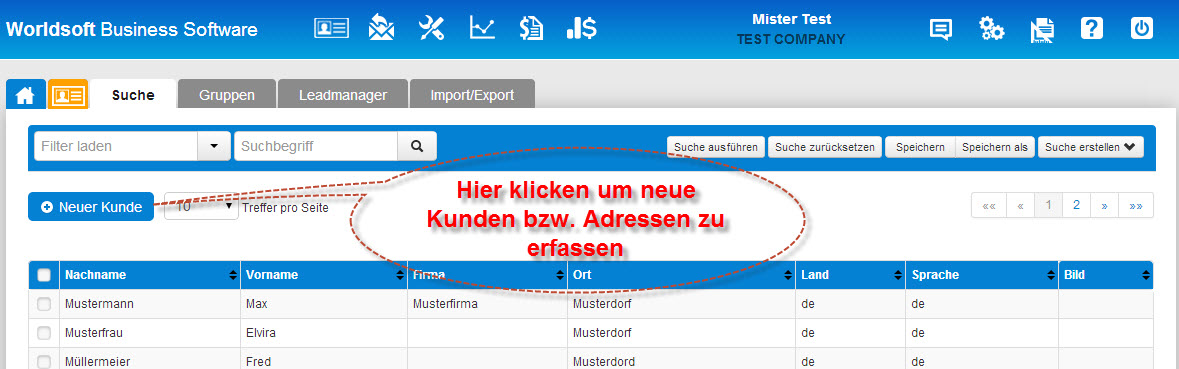The height and width of the screenshot is (369, 1179).
Task: Open the wrench and screwdriver tools icon
Action: (432, 29)
